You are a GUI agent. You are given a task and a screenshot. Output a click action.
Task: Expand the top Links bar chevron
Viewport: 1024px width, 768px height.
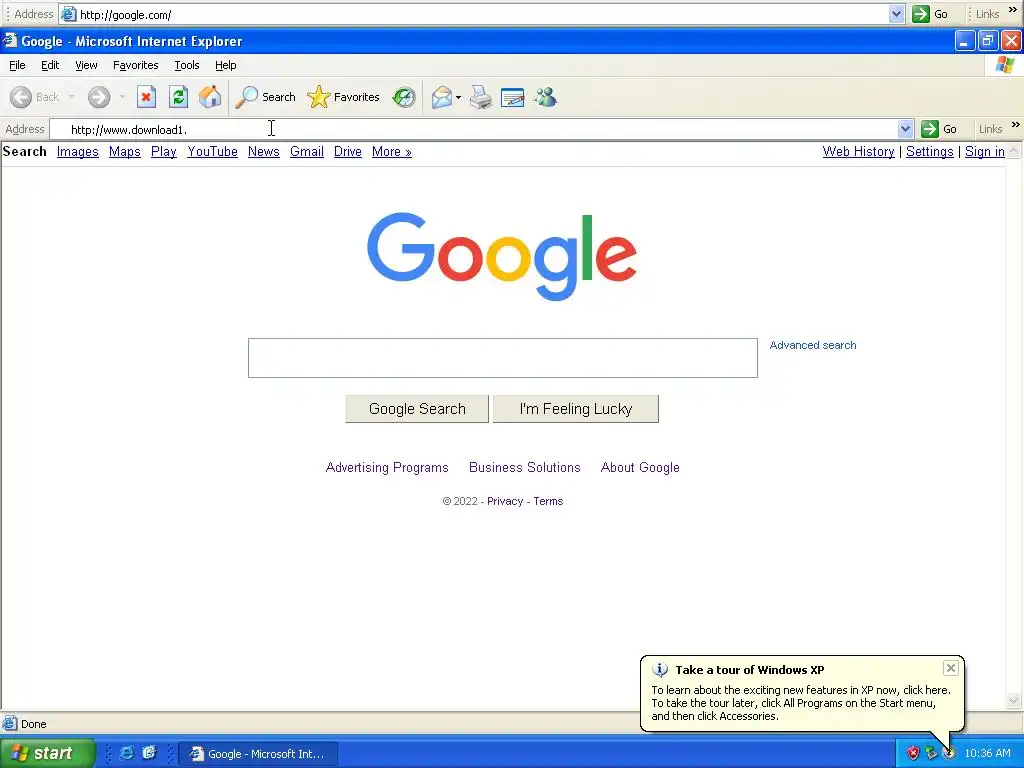click(x=1013, y=10)
